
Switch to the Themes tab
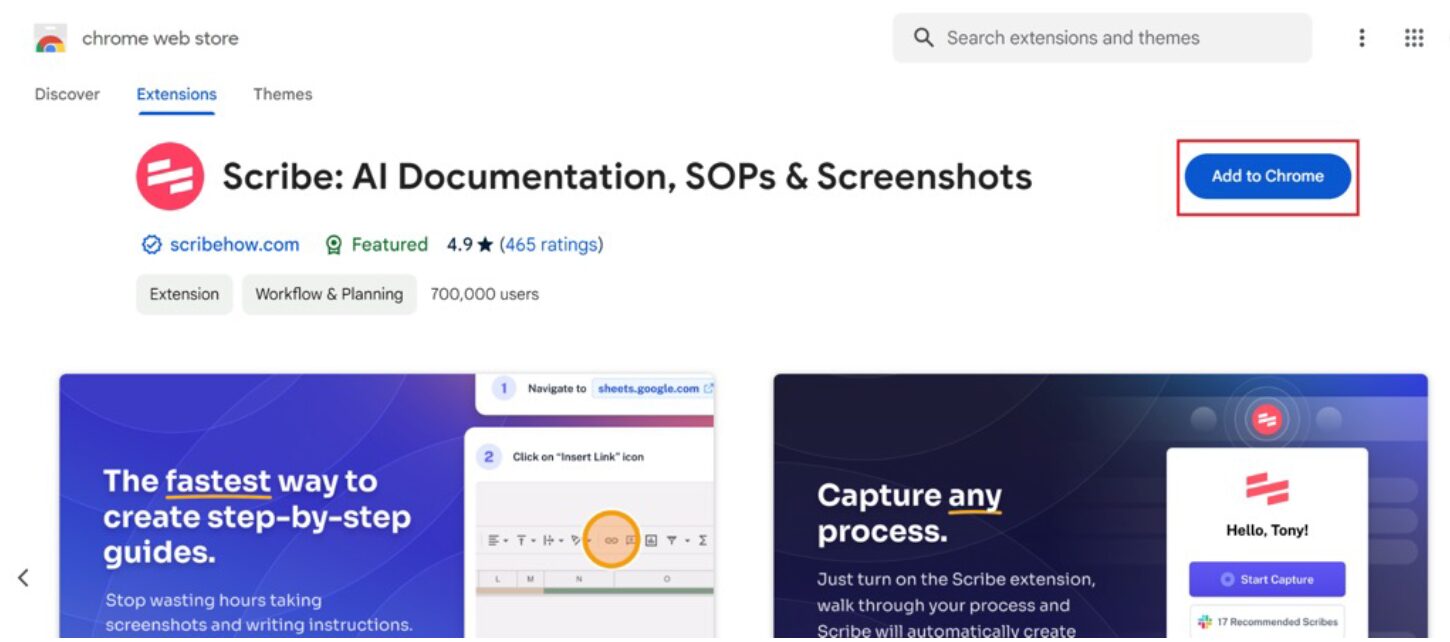(x=282, y=93)
